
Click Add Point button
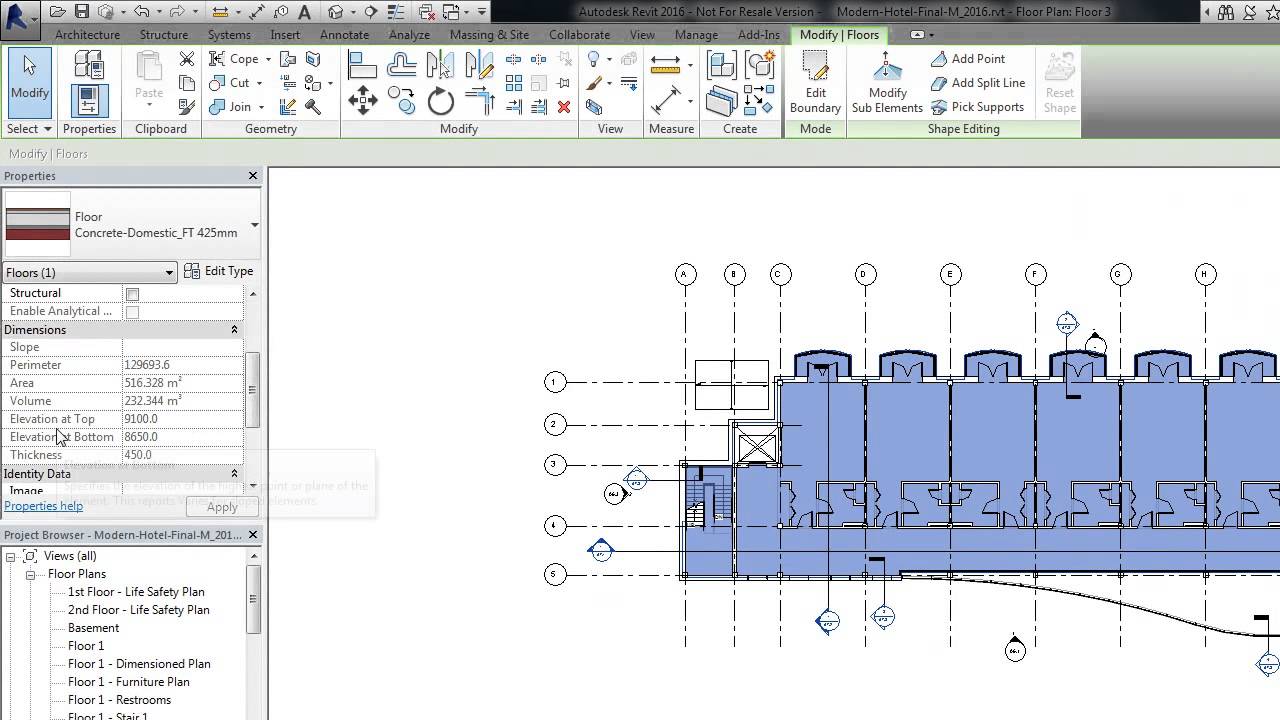(x=967, y=59)
